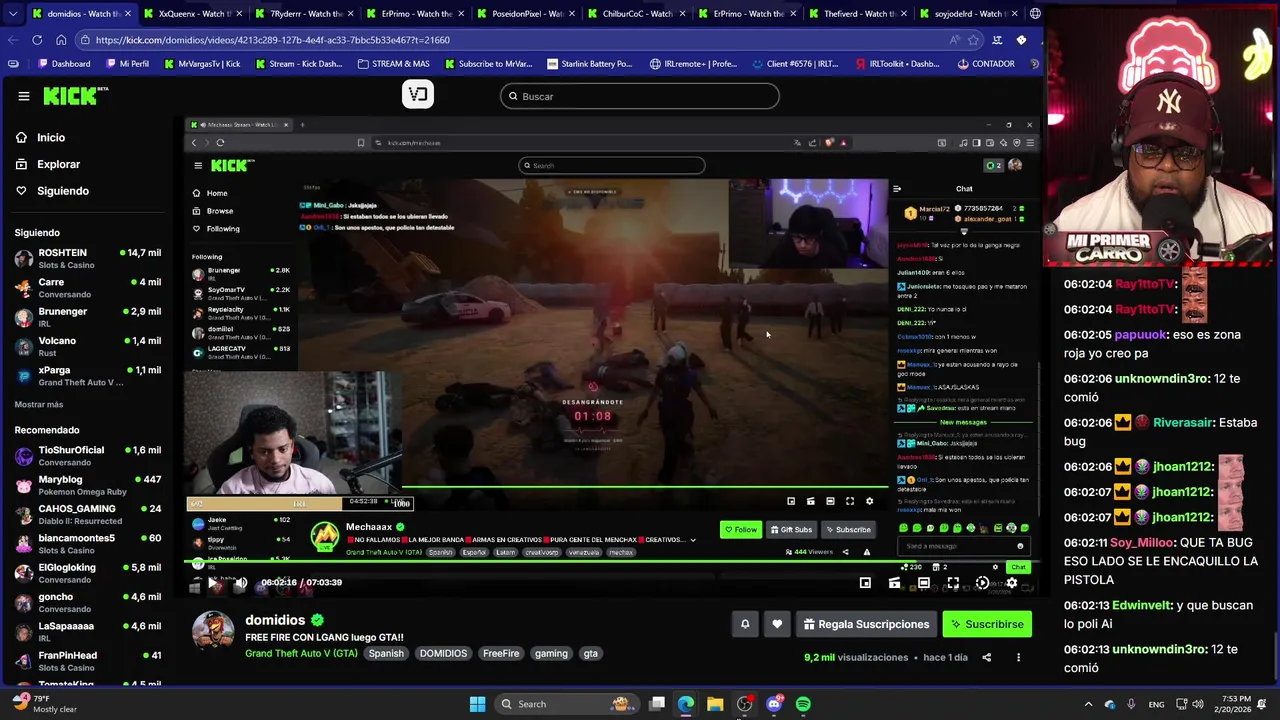Toggle theater mode in the video player

tap(924, 583)
